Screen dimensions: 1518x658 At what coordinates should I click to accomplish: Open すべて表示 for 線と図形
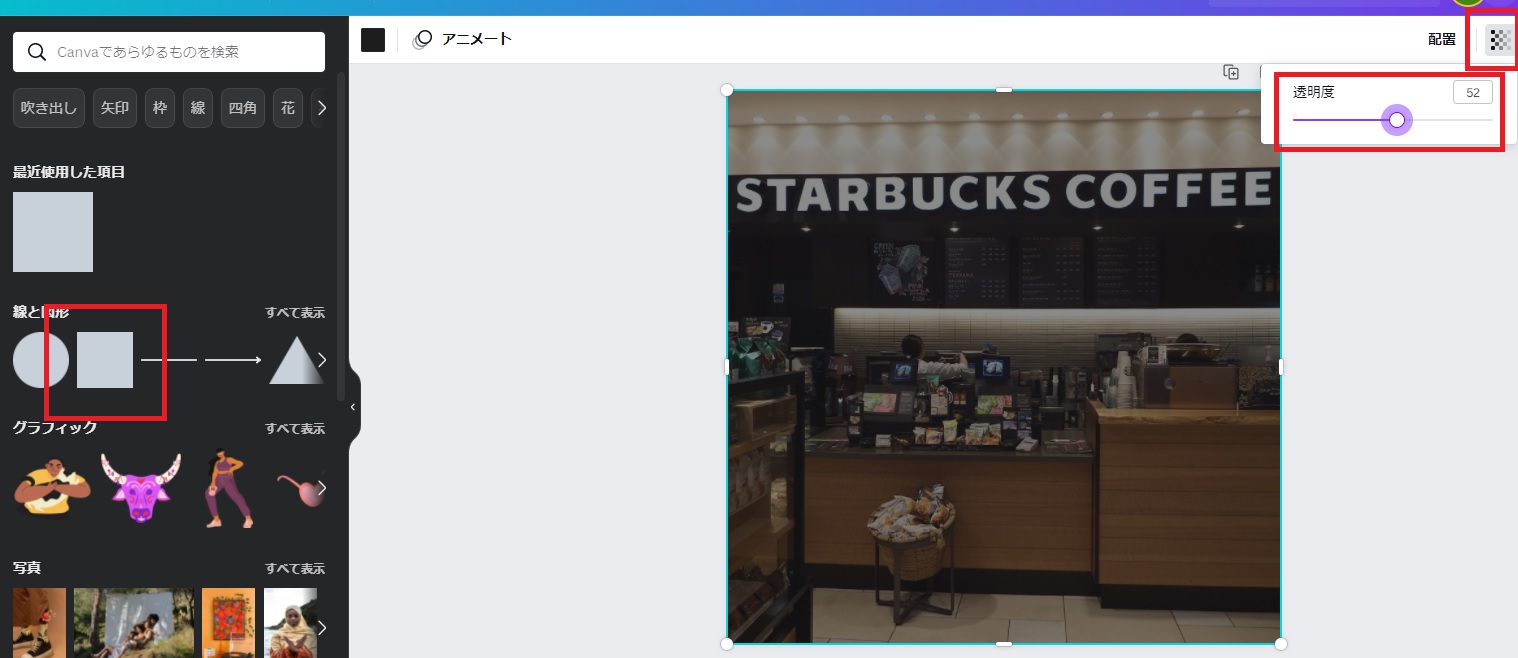point(295,313)
